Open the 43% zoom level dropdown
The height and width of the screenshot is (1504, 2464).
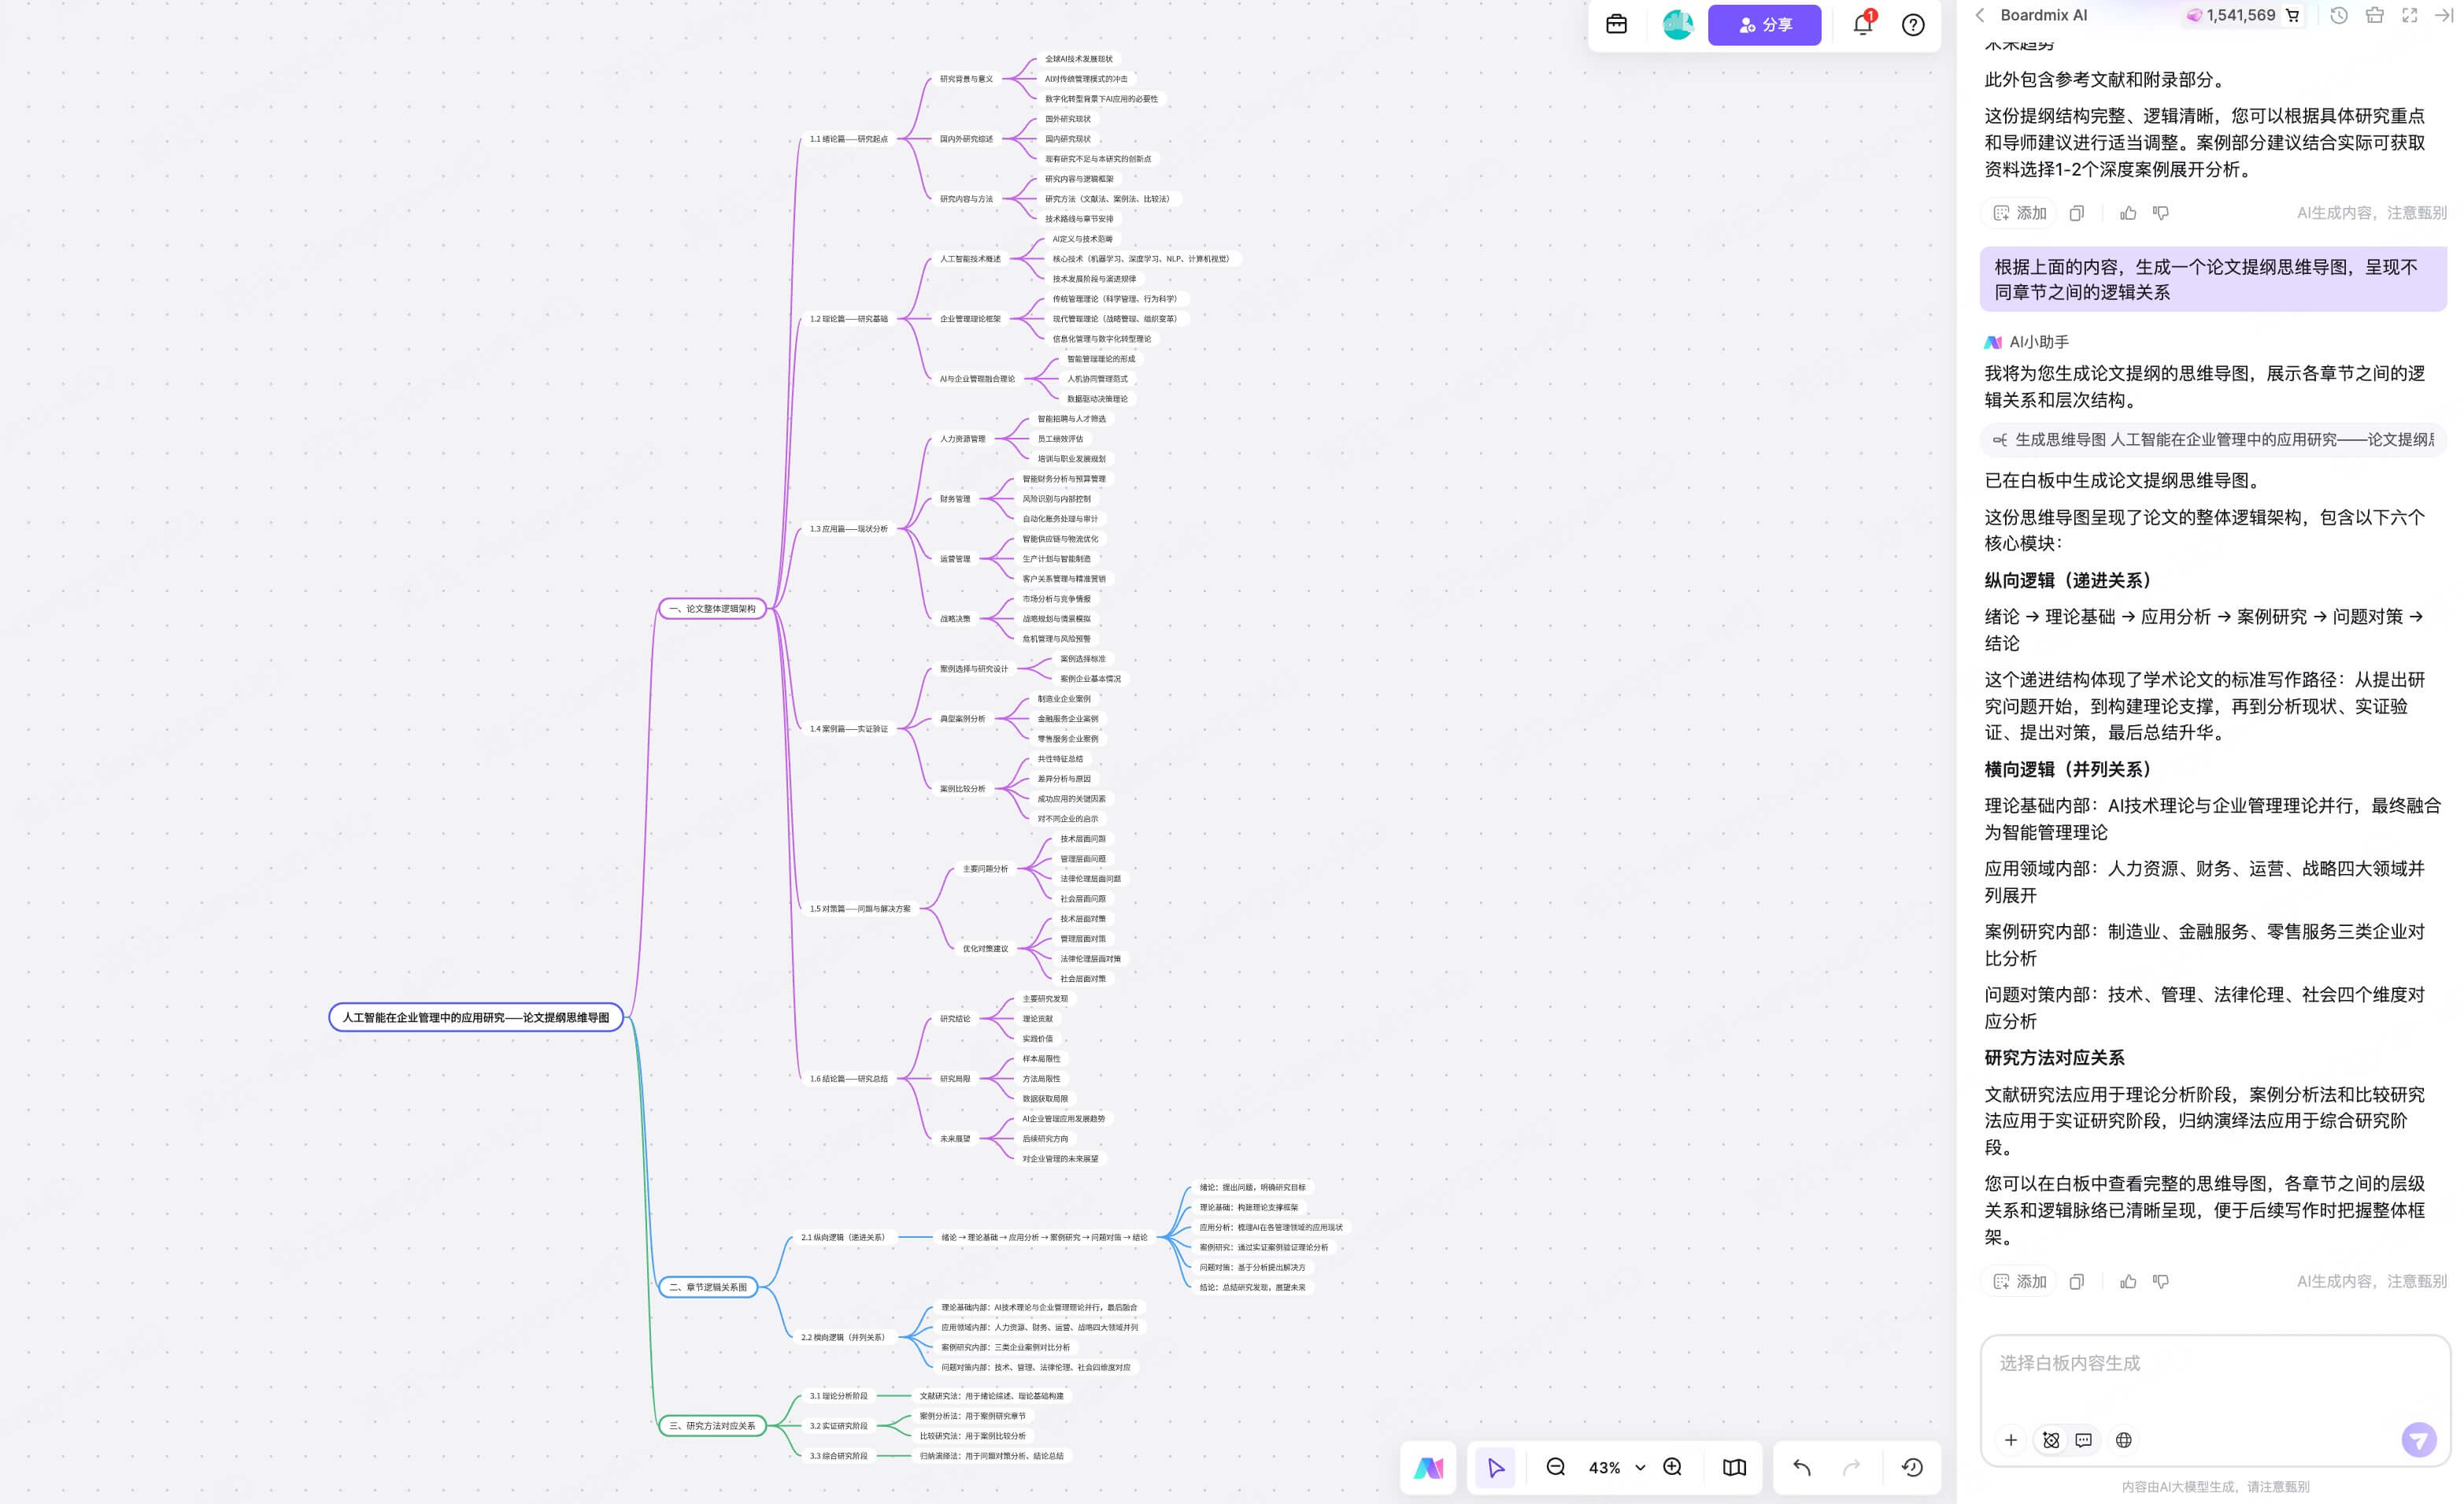point(1617,1467)
